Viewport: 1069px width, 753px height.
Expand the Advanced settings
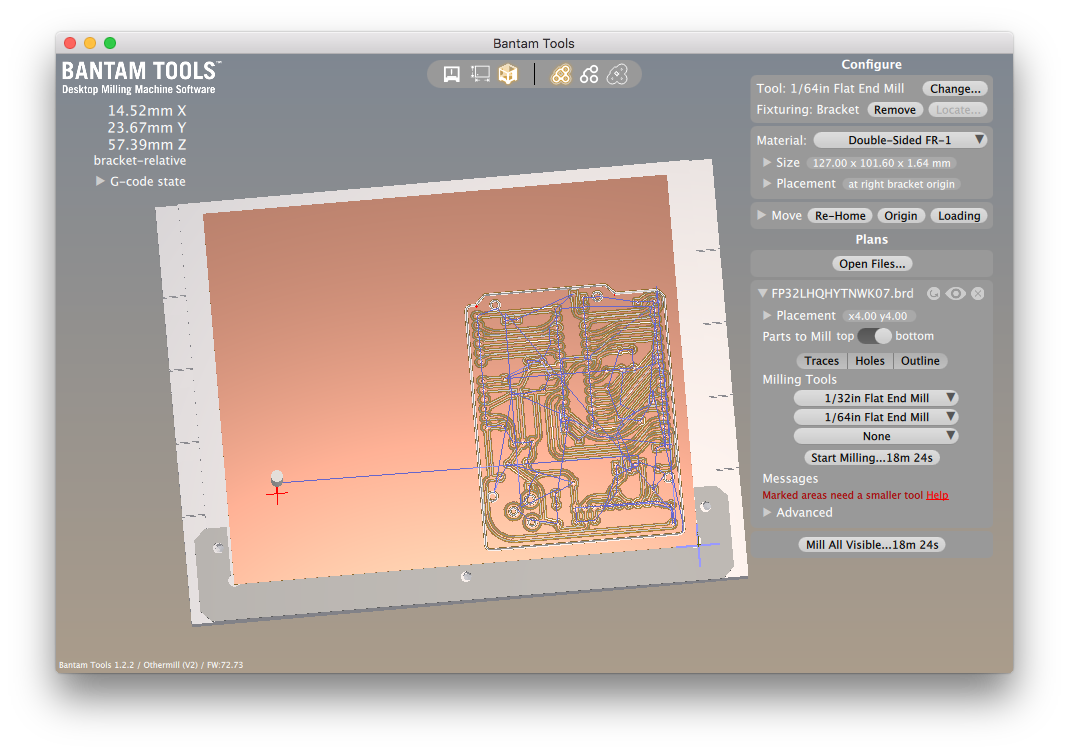(767, 512)
